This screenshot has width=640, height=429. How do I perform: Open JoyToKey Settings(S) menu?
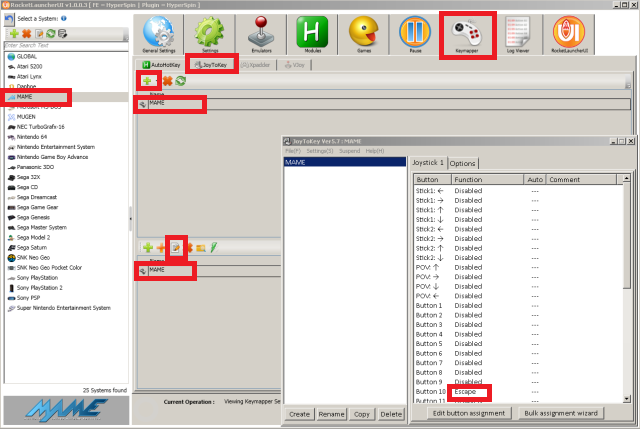pos(320,151)
